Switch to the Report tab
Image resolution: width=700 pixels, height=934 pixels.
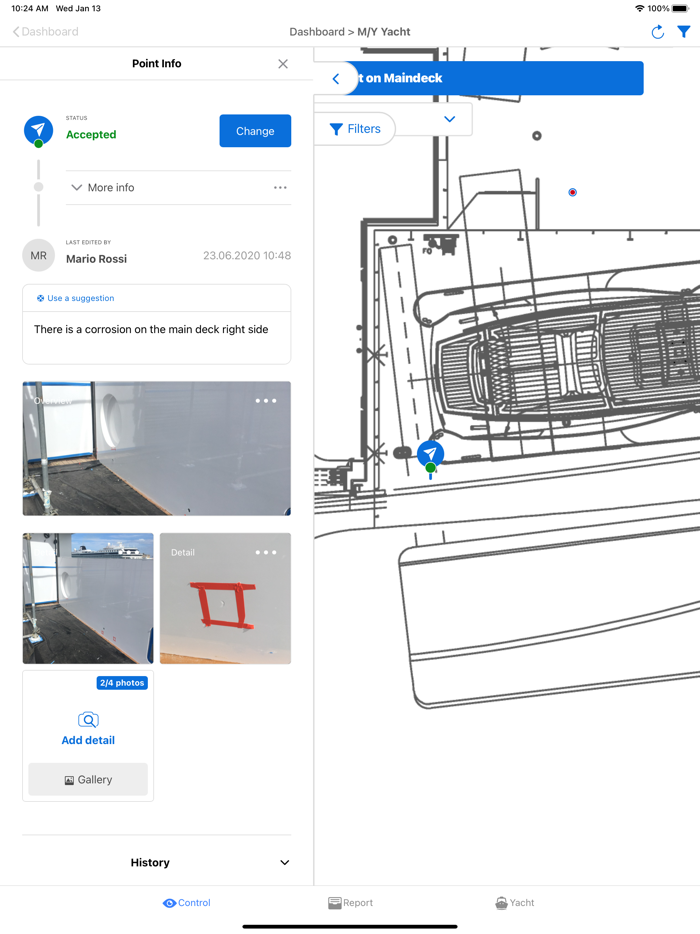point(350,903)
